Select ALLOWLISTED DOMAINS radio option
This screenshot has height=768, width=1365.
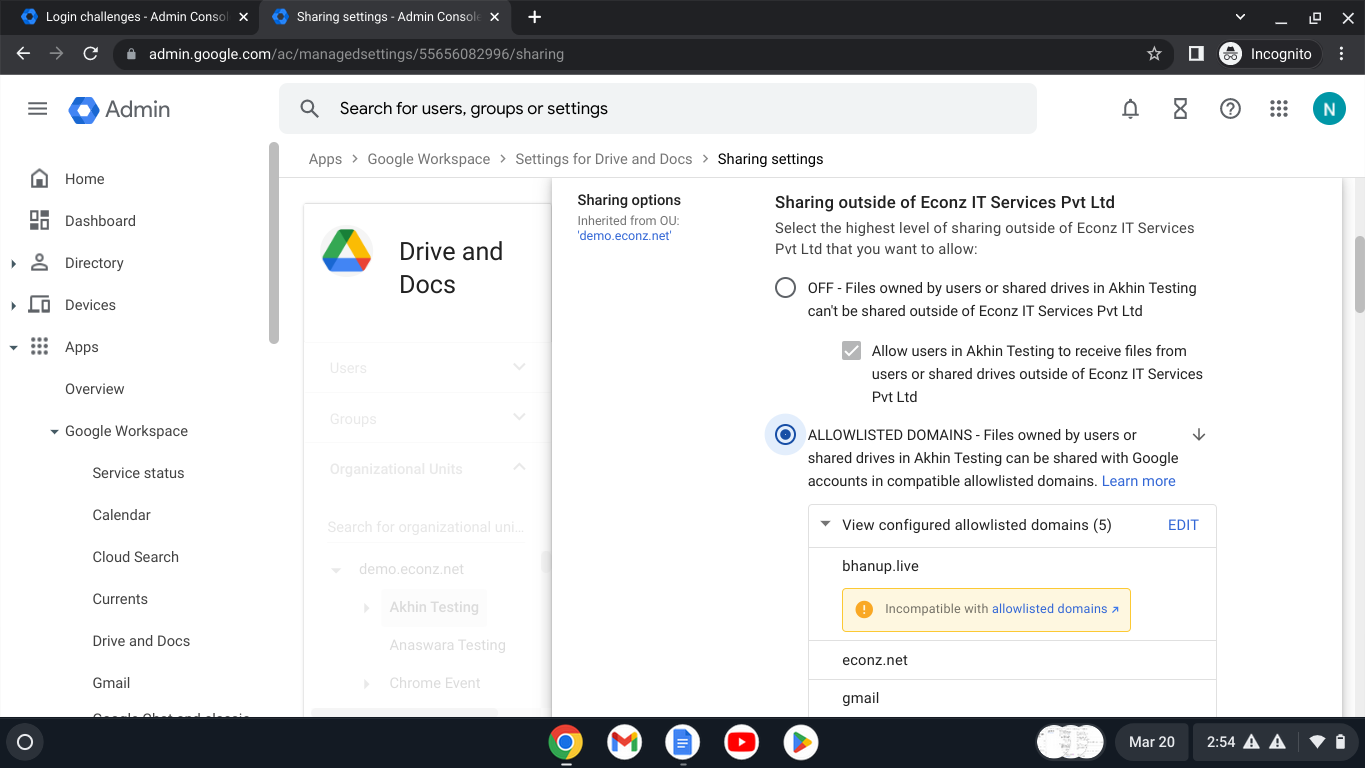pyautogui.click(x=785, y=435)
